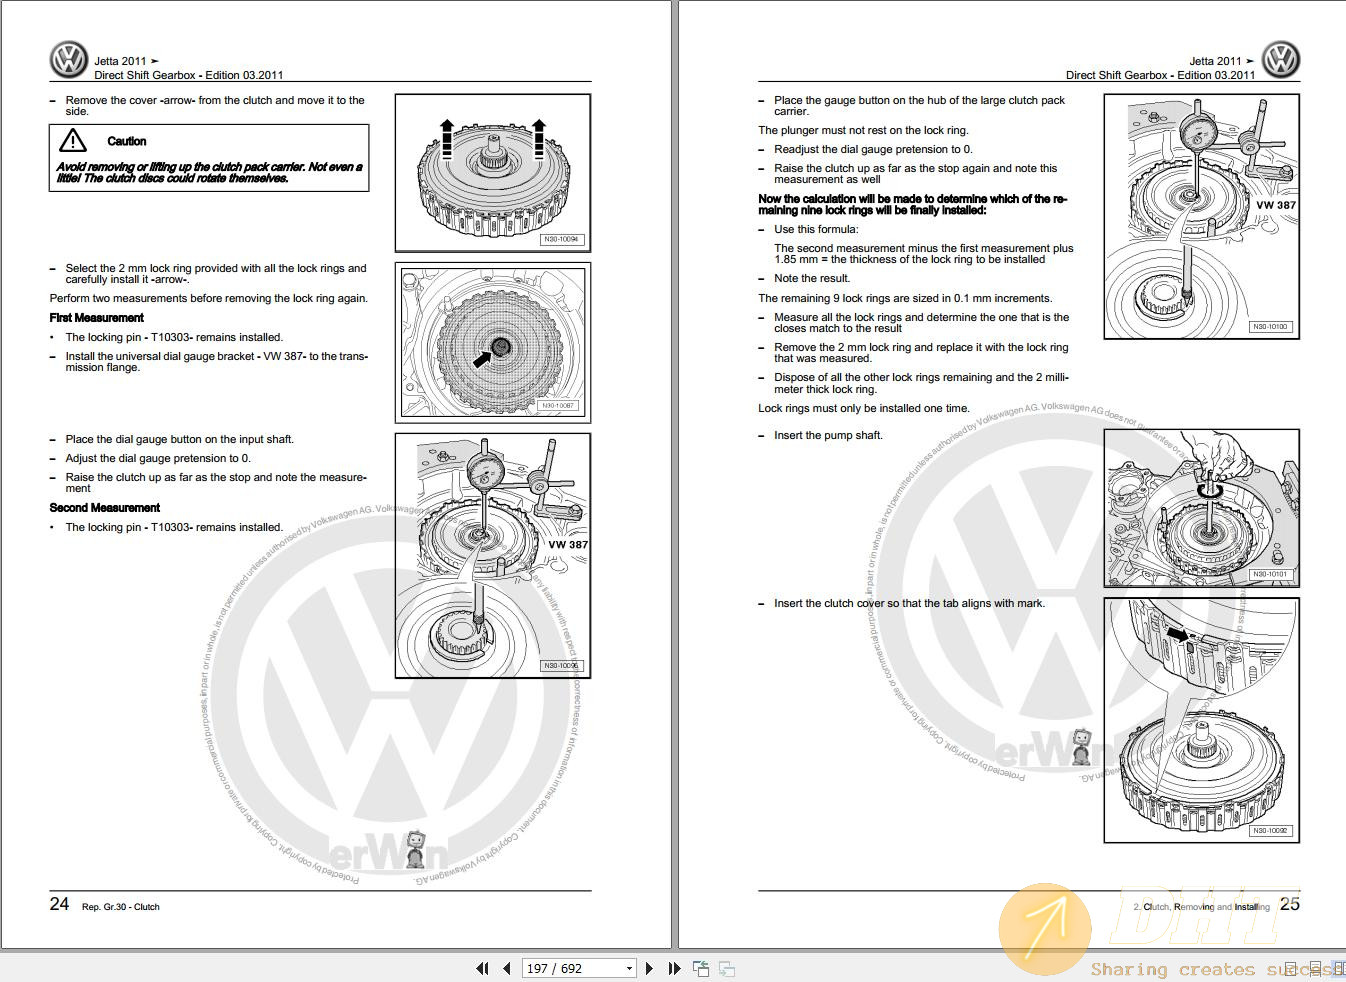
Task: Go to the previous page
Action: point(506,968)
